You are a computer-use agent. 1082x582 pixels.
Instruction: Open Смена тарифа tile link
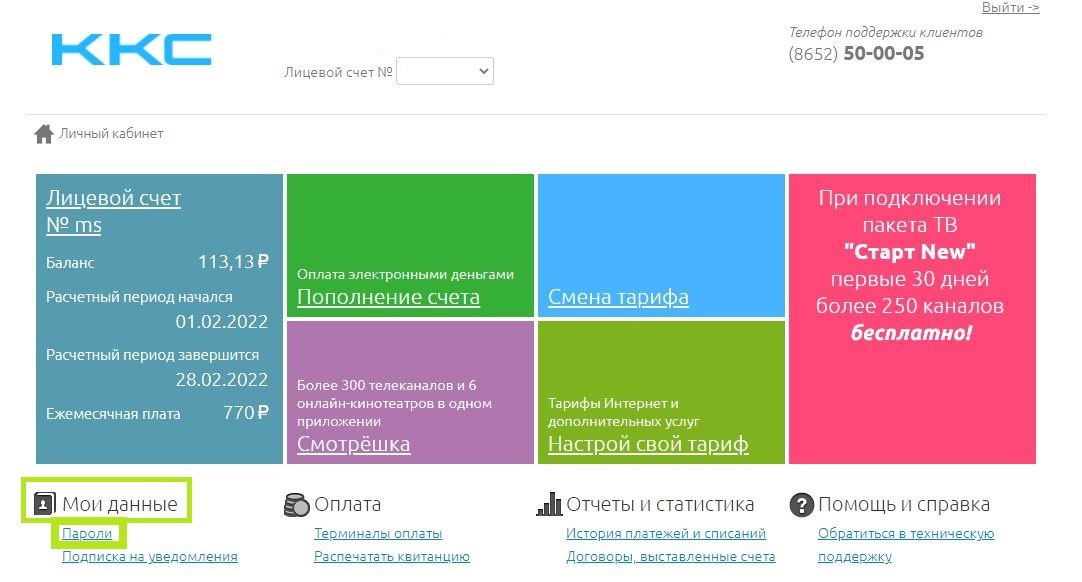point(618,298)
